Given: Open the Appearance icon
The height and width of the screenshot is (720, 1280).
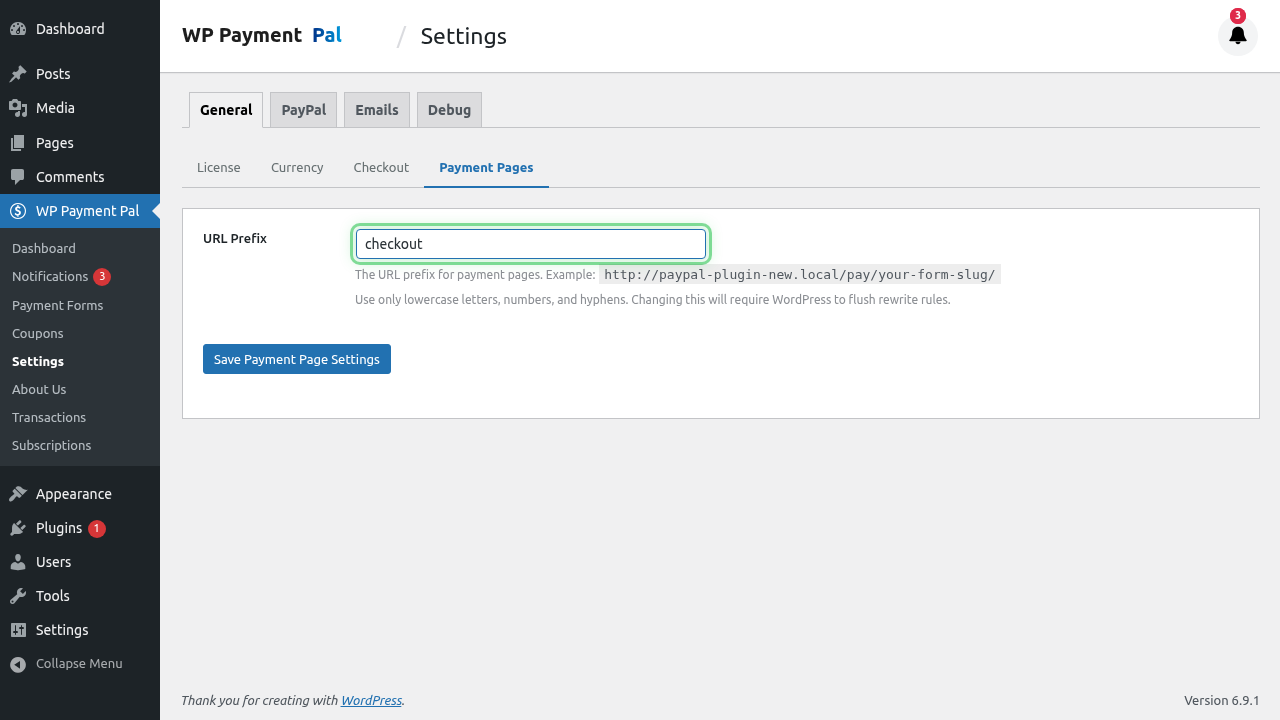Looking at the screenshot, I should pyautogui.click(x=18, y=493).
